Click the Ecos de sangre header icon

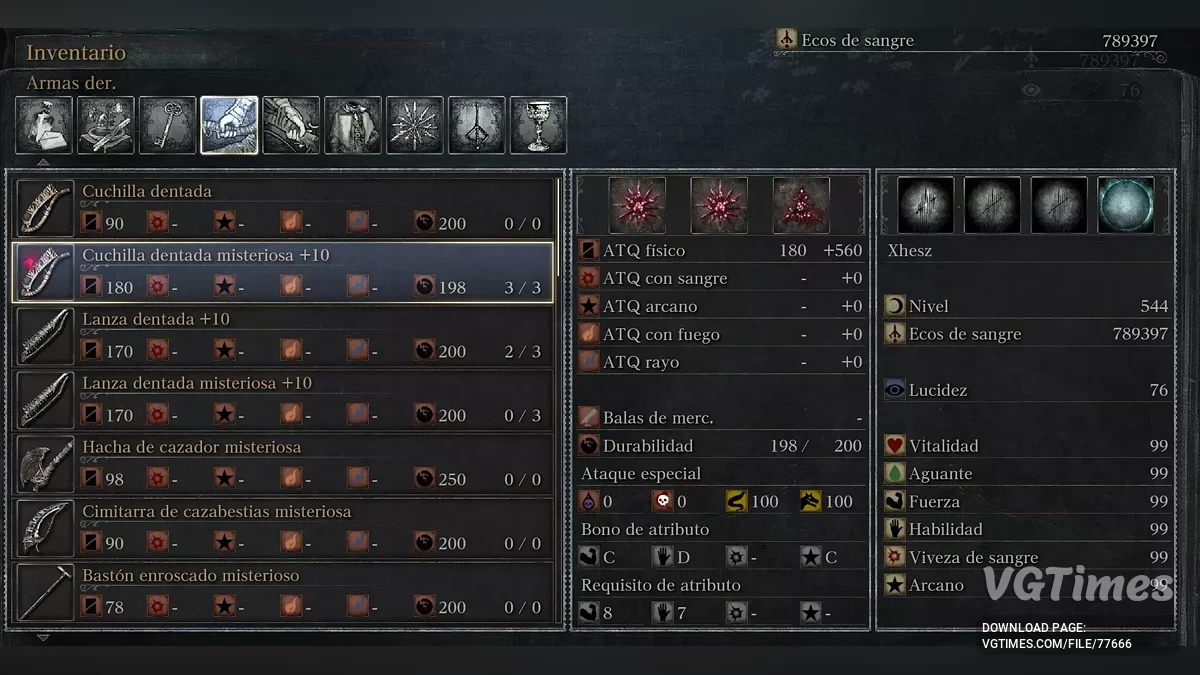787,40
